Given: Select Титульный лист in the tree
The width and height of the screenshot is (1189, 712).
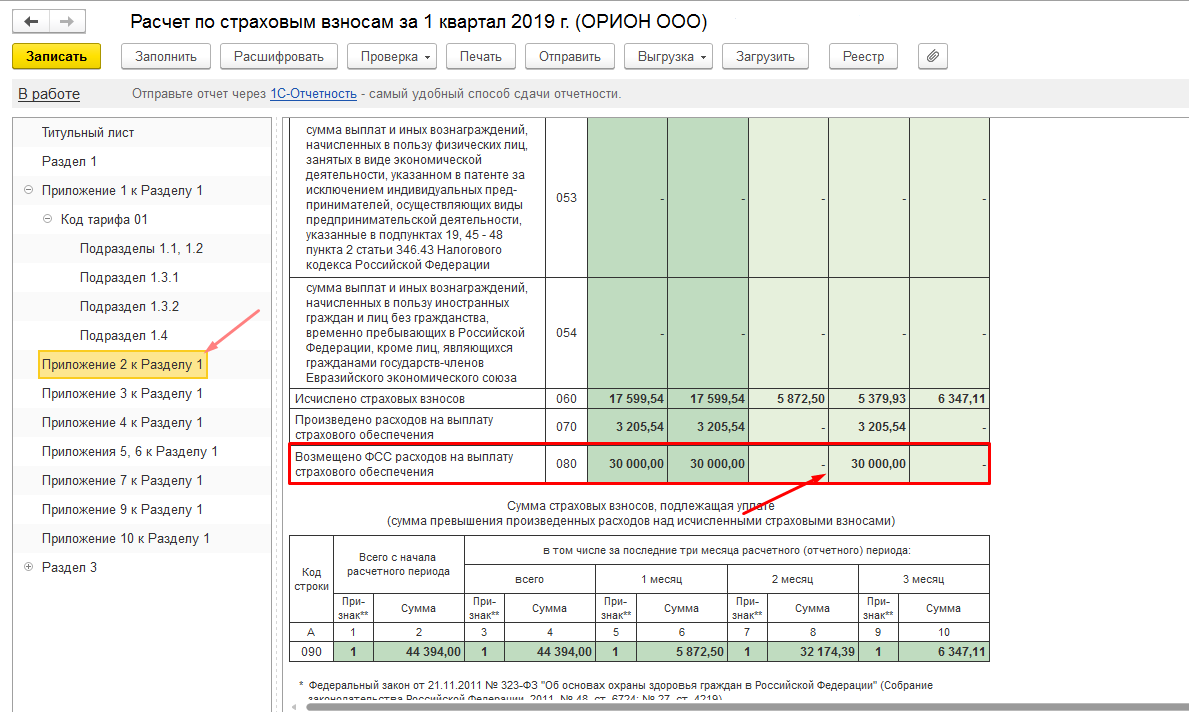Looking at the screenshot, I should click(88, 133).
